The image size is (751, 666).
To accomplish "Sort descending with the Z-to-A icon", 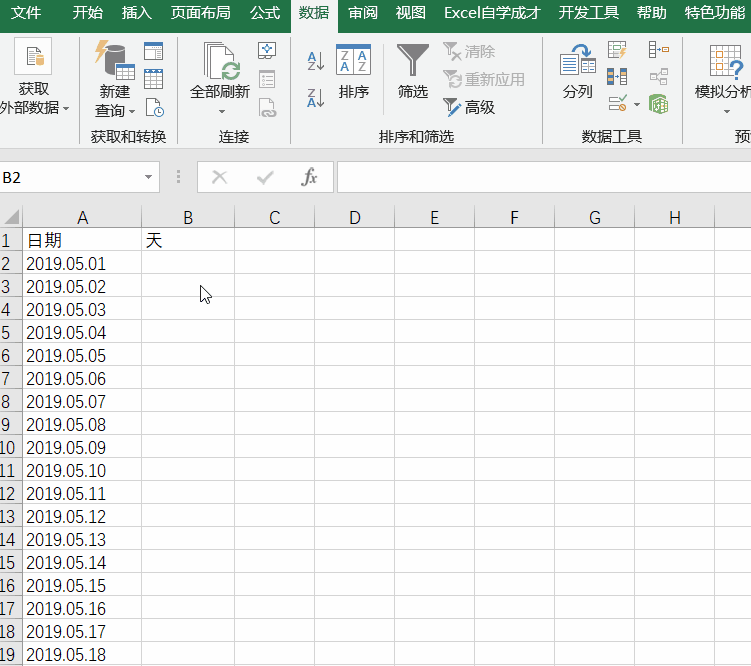I will coord(316,98).
